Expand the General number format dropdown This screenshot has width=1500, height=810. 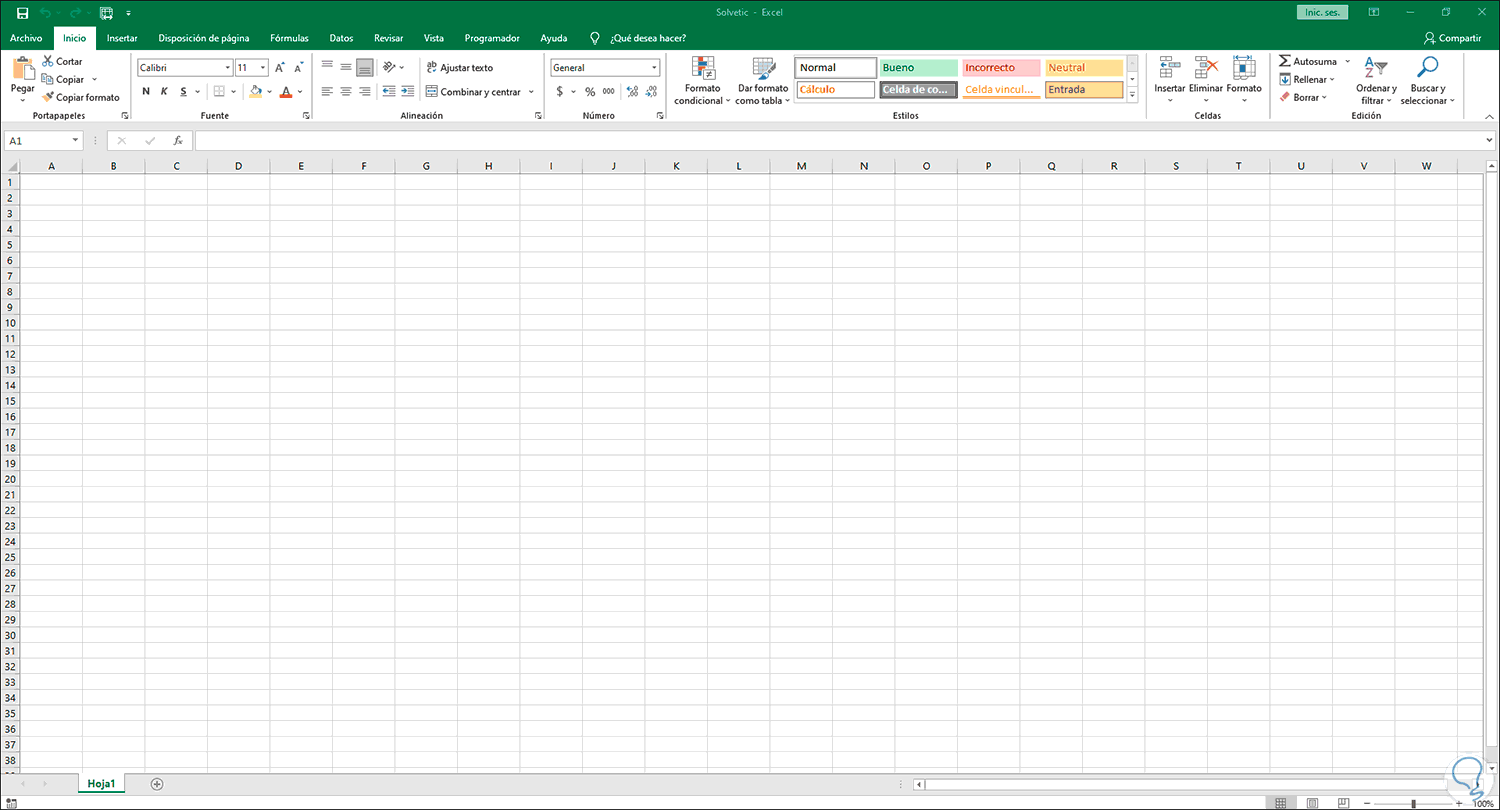[x=654, y=67]
